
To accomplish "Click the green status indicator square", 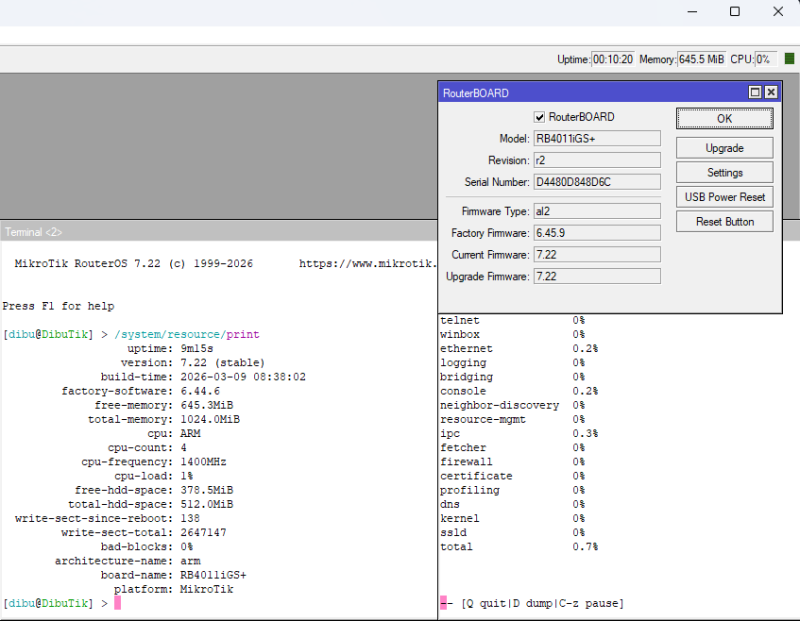I will [x=789, y=59].
